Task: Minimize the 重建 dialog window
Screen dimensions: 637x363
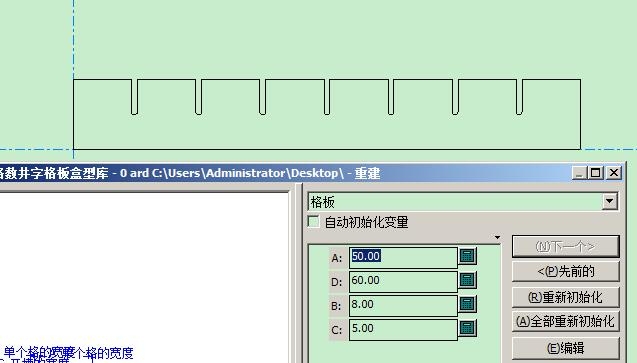Action: 579,173
